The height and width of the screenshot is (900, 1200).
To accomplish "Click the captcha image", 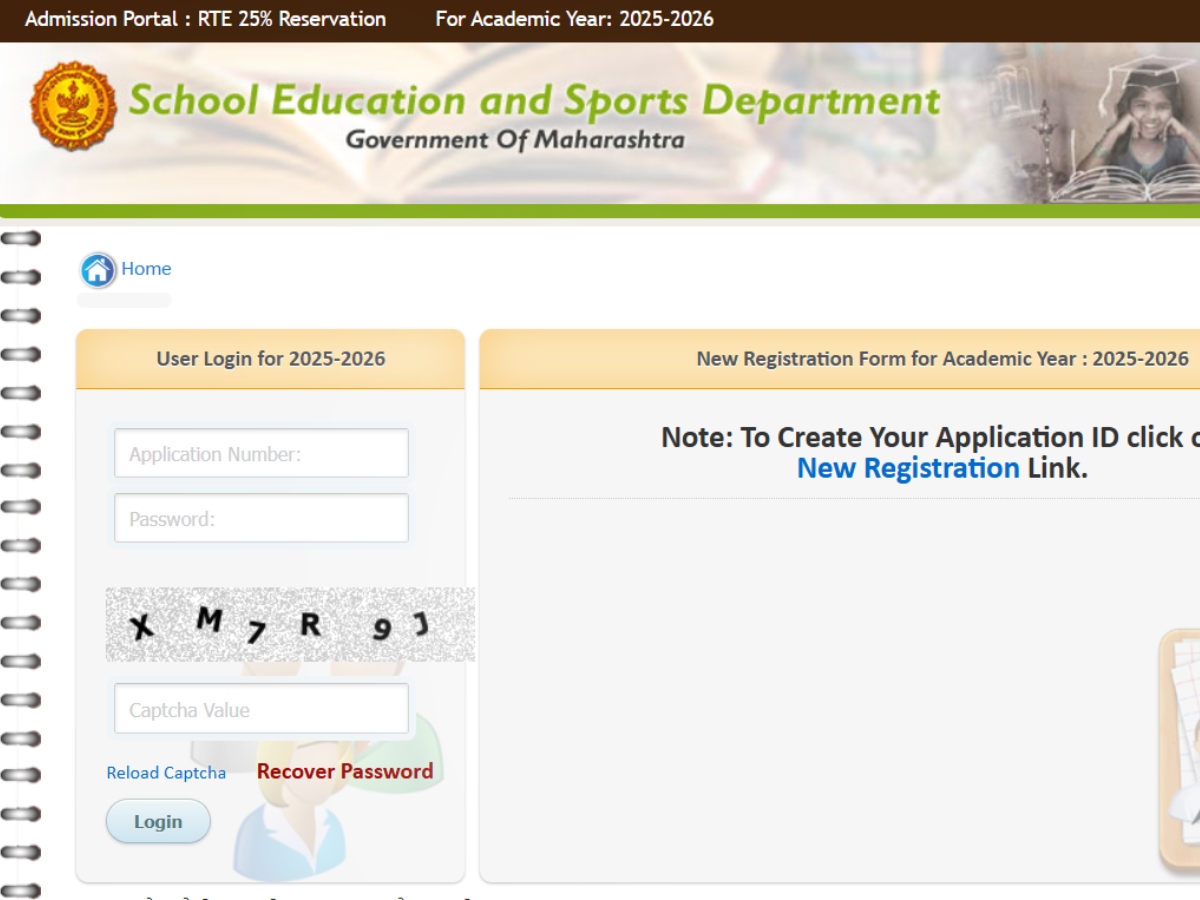I will click(290, 625).
